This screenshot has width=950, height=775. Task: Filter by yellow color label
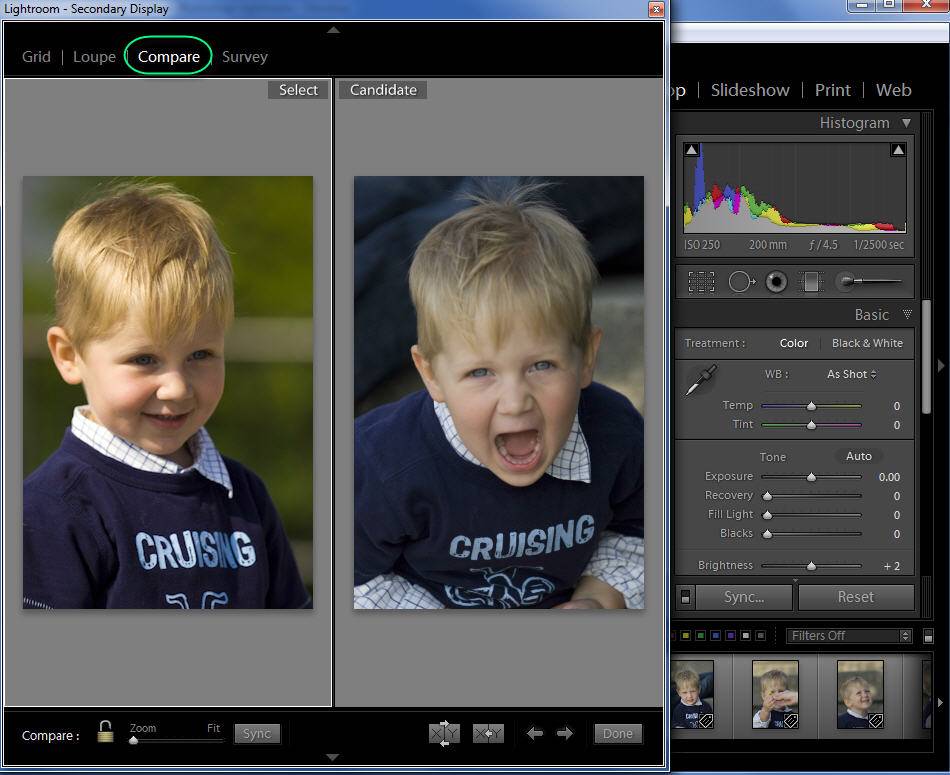[x=685, y=636]
